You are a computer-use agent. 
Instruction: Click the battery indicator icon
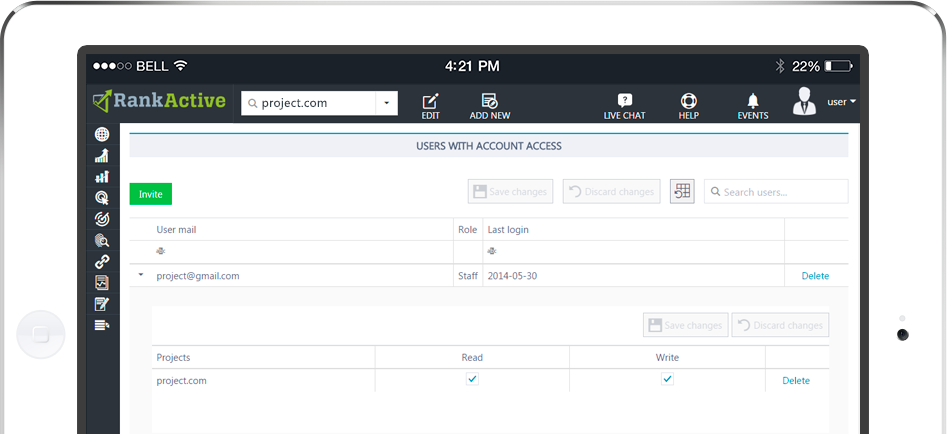click(839, 66)
